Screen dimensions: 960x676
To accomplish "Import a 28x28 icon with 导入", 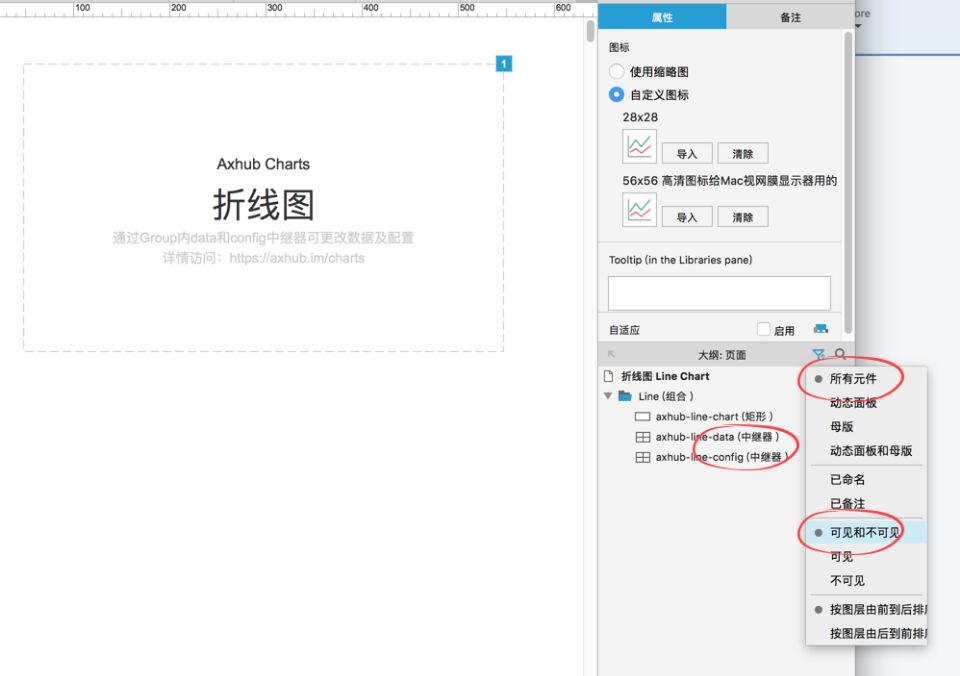I will pyautogui.click(x=687, y=154).
